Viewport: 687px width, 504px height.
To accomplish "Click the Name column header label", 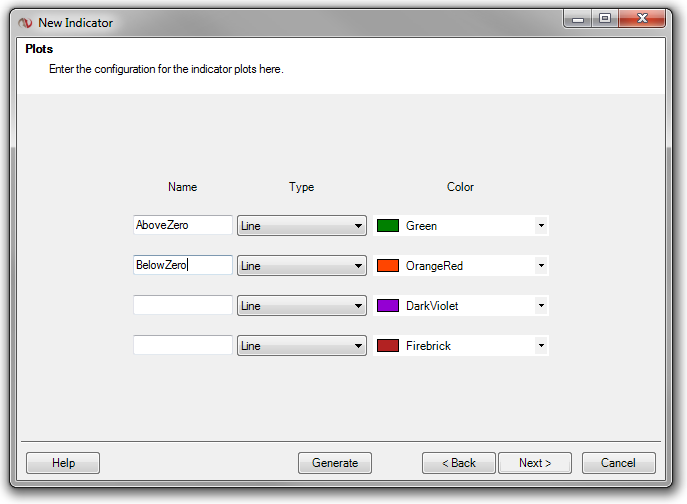I will click(182, 187).
